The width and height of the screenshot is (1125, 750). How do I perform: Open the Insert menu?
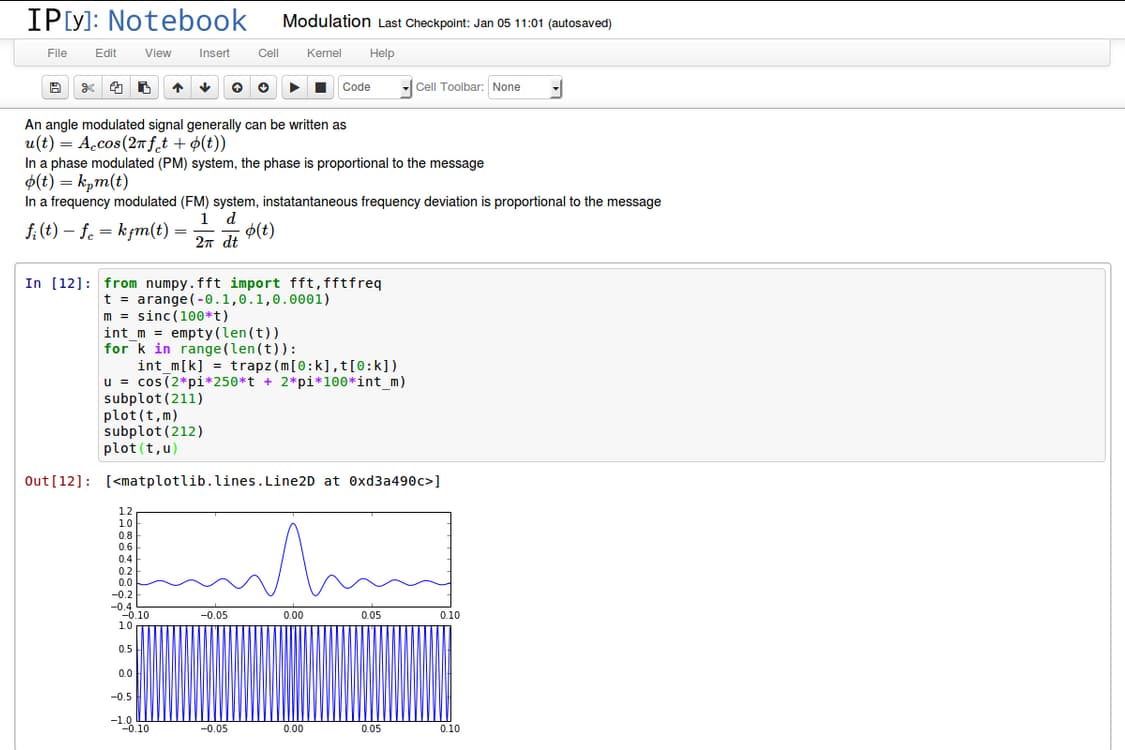tap(214, 53)
